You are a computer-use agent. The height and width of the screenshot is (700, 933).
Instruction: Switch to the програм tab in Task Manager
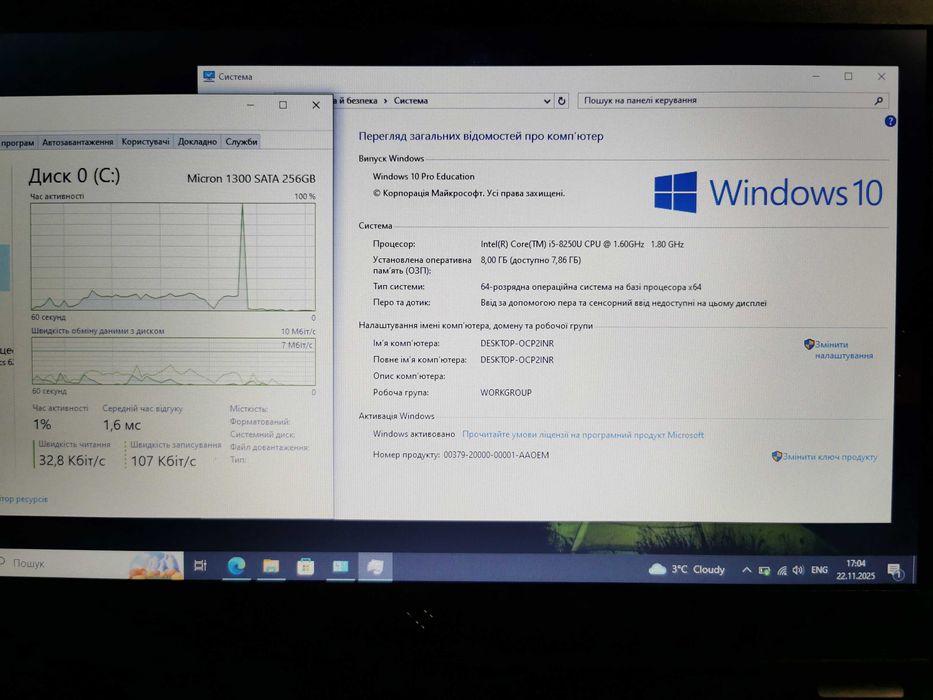click(x=17, y=143)
